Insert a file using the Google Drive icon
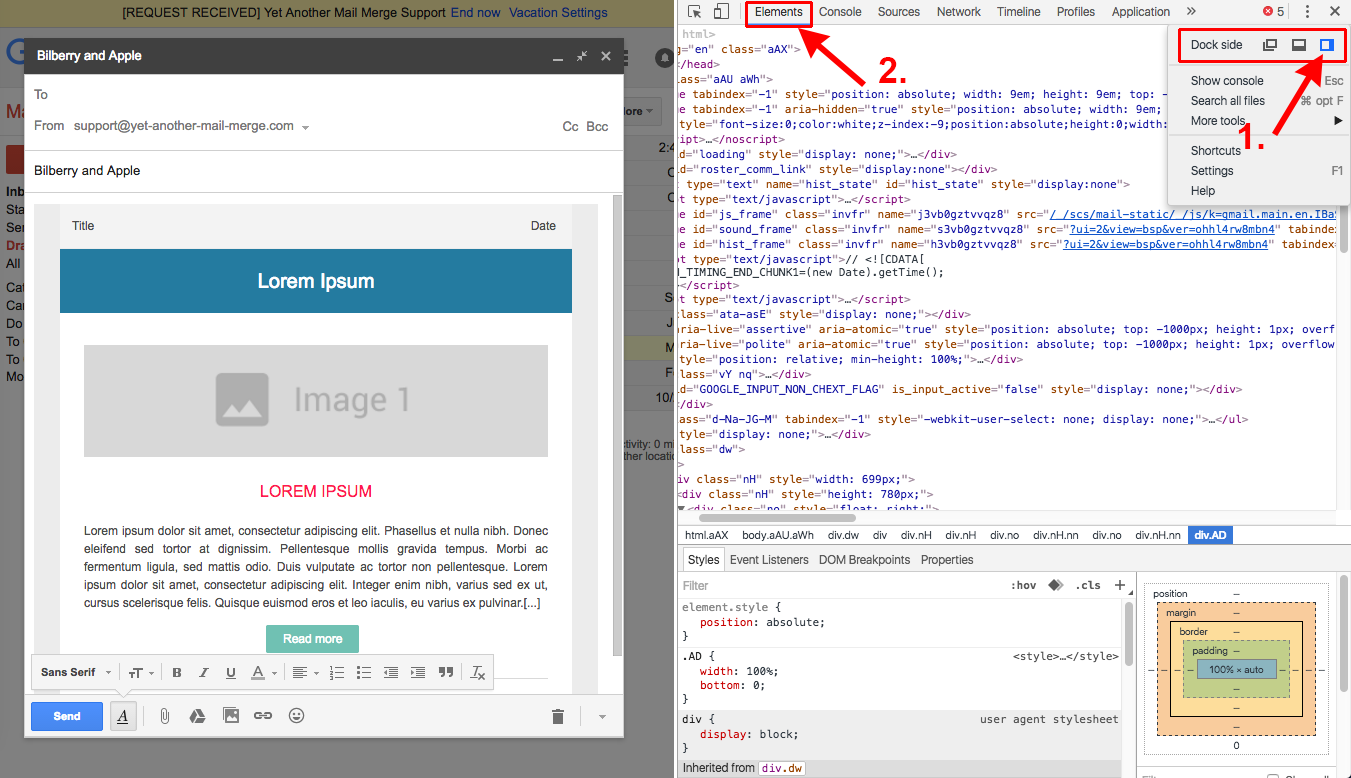This screenshot has width=1351, height=778. point(197,715)
